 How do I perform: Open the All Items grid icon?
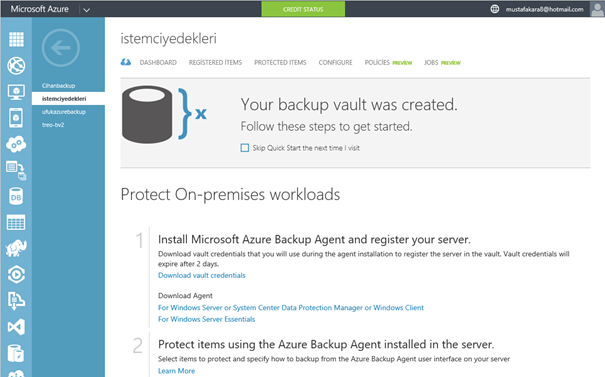(x=16, y=39)
